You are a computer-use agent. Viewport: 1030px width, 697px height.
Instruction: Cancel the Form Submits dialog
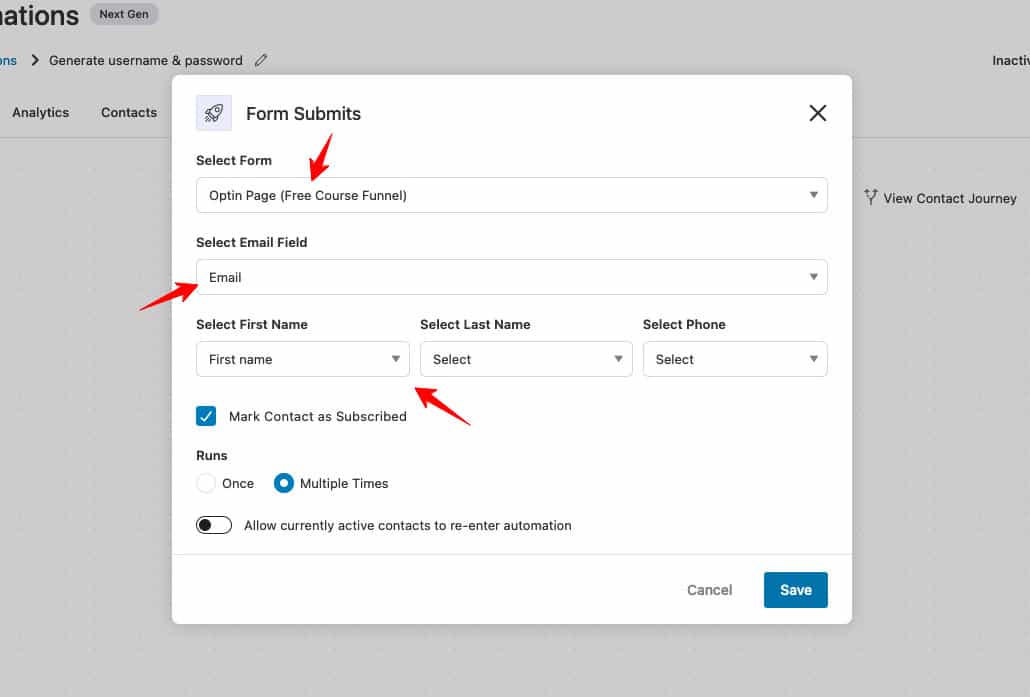(x=709, y=590)
